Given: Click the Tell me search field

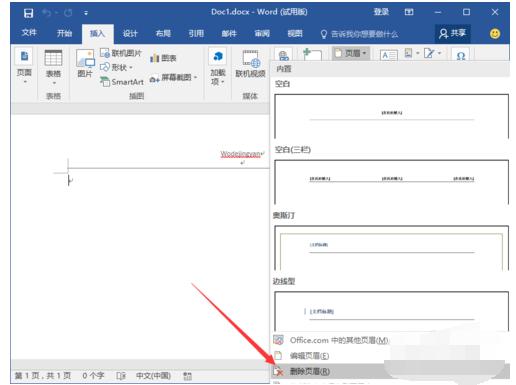Looking at the screenshot, I should pyautogui.click(x=359, y=34).
